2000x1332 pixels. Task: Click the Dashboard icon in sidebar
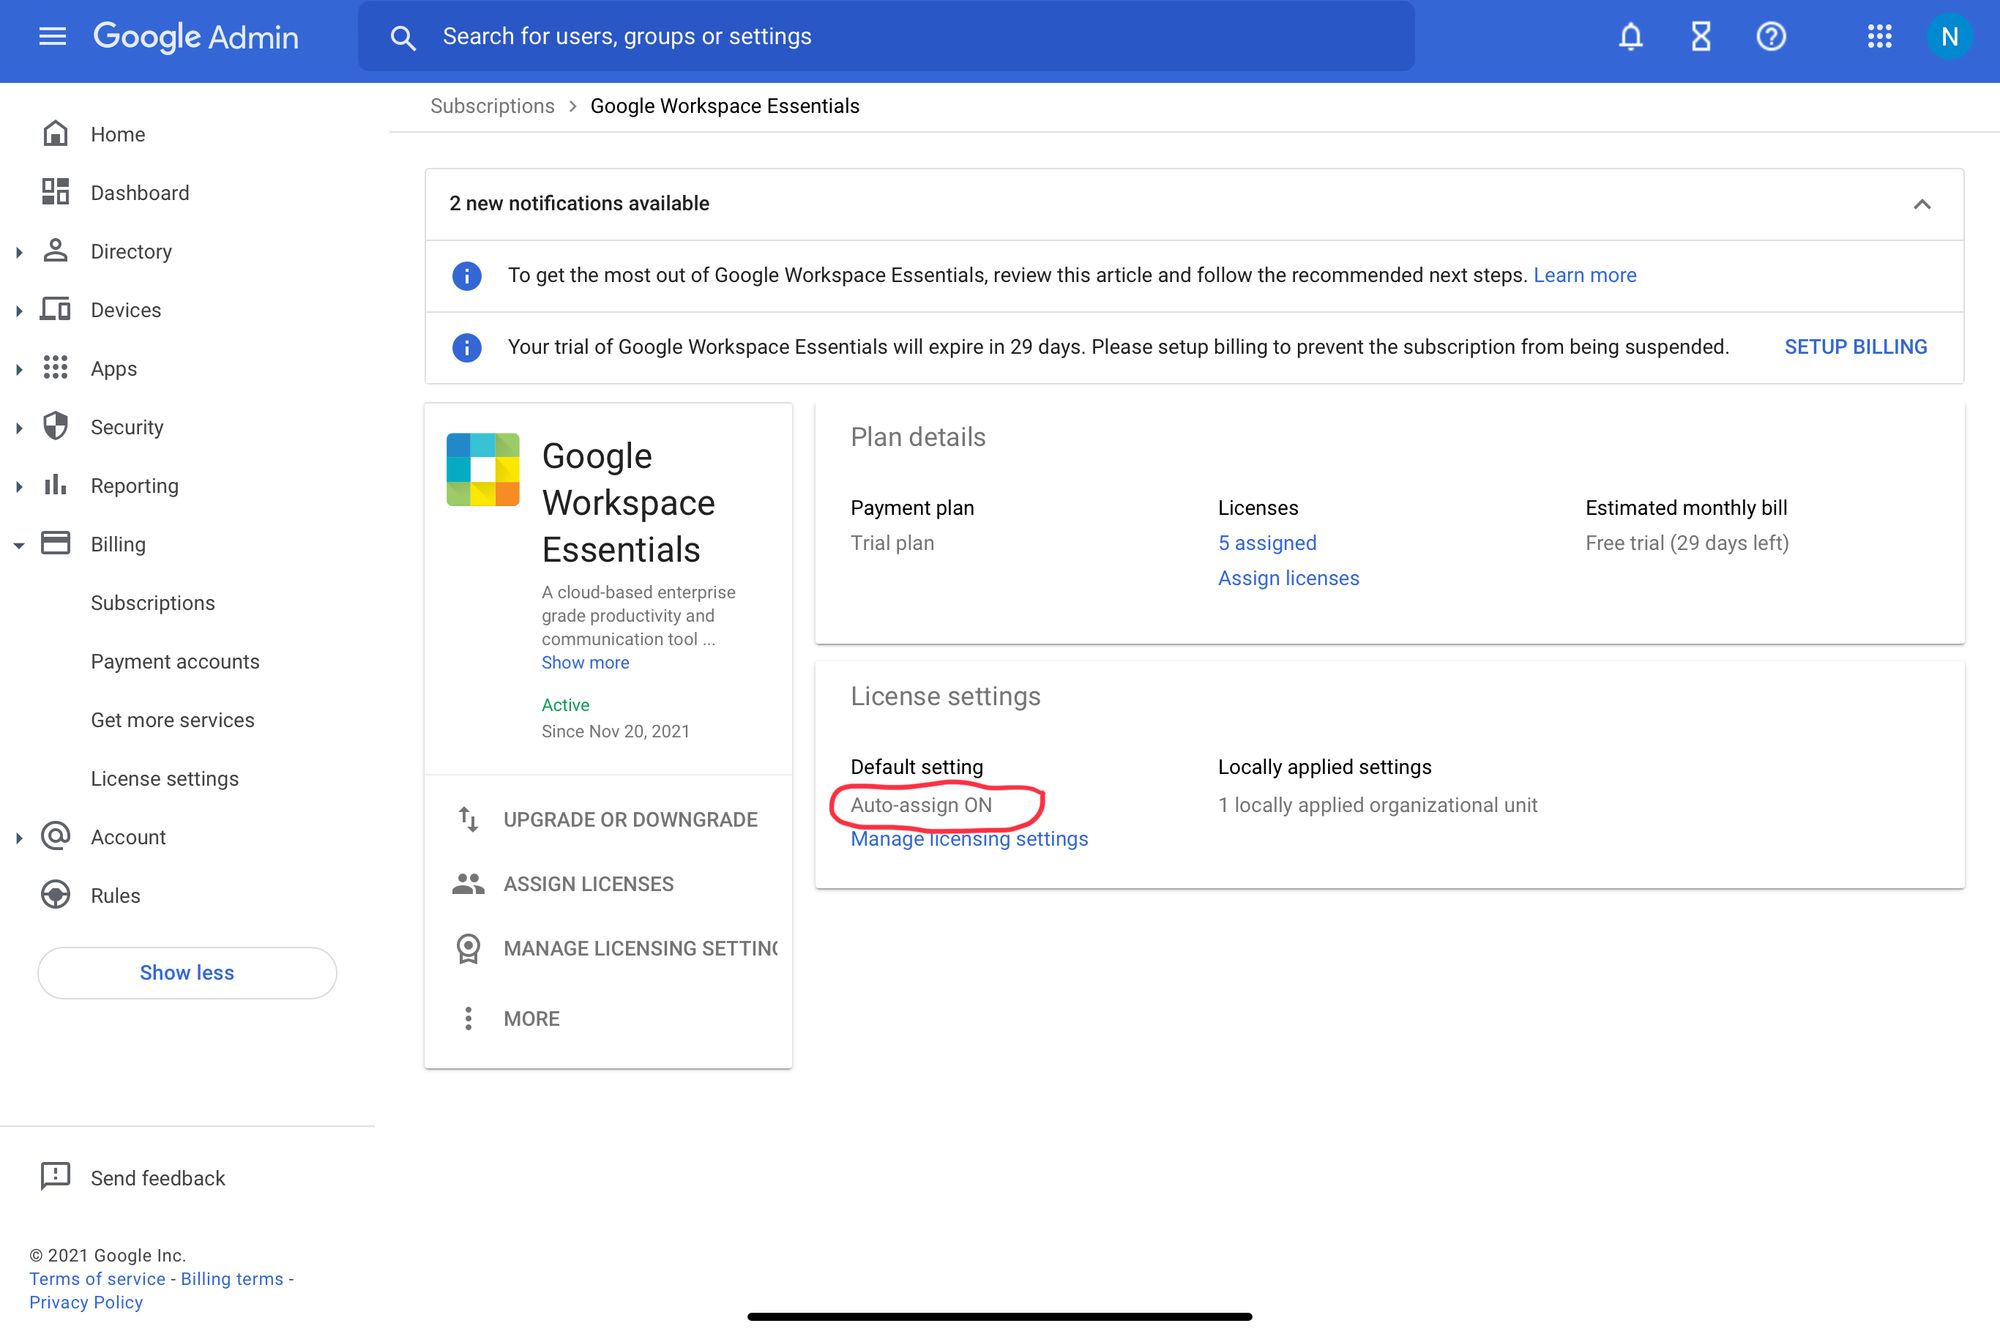[x=56, y=192]
